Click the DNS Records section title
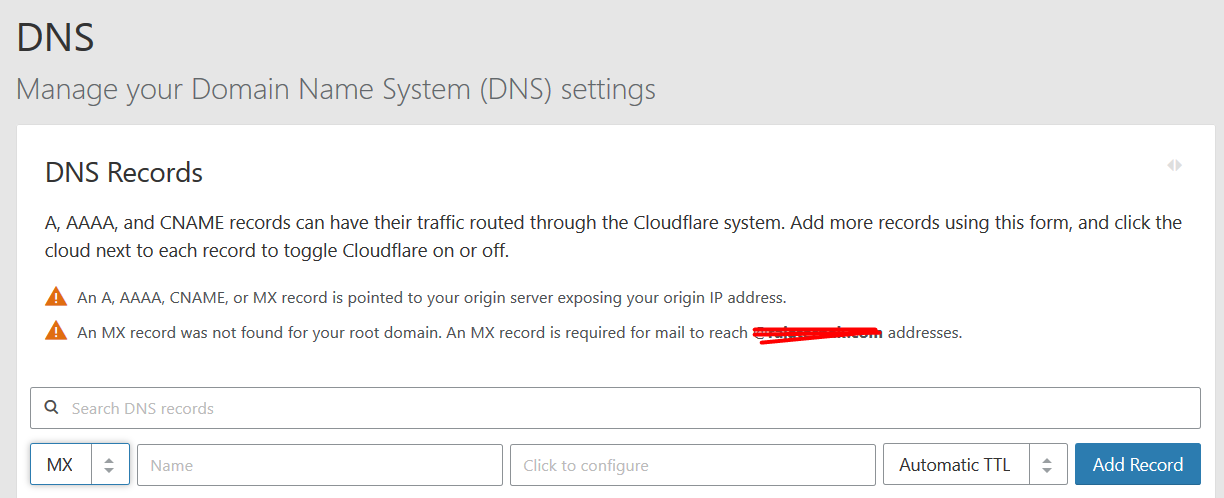Viewport: 1224px width, 498px height. (124, 173)
